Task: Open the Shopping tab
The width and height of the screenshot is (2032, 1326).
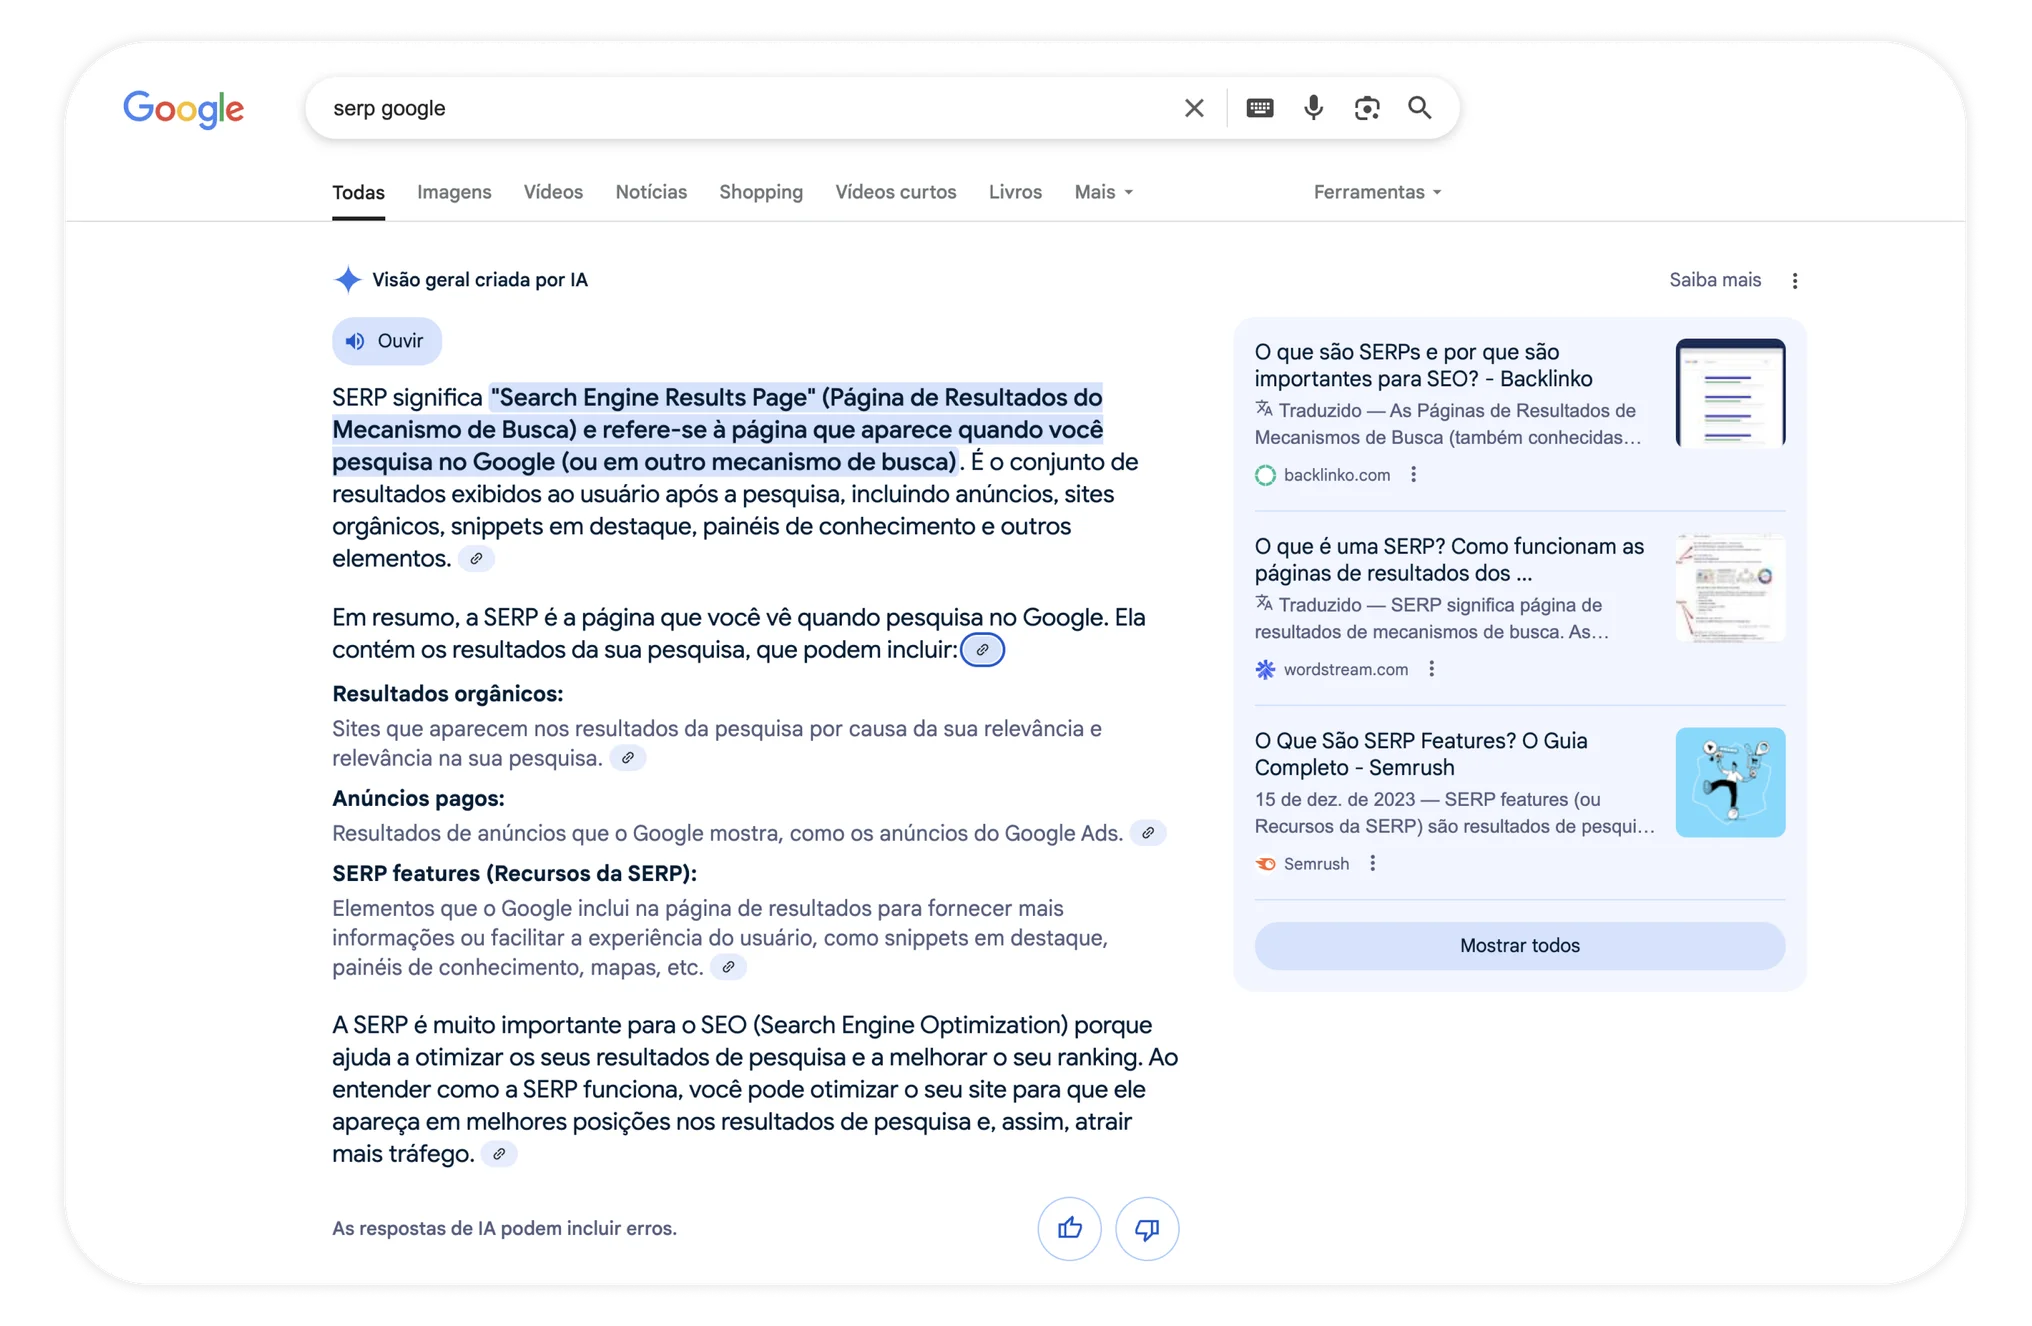Action: coord(761,192)
